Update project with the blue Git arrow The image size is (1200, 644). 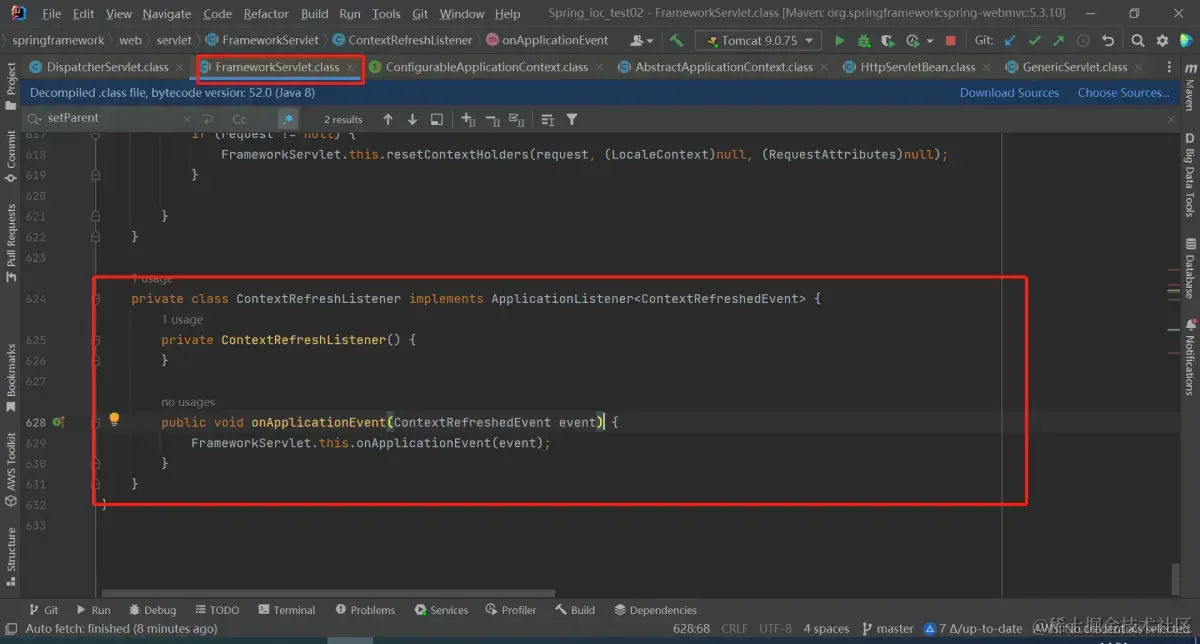pyautogui.click(x=1010, y=41)
